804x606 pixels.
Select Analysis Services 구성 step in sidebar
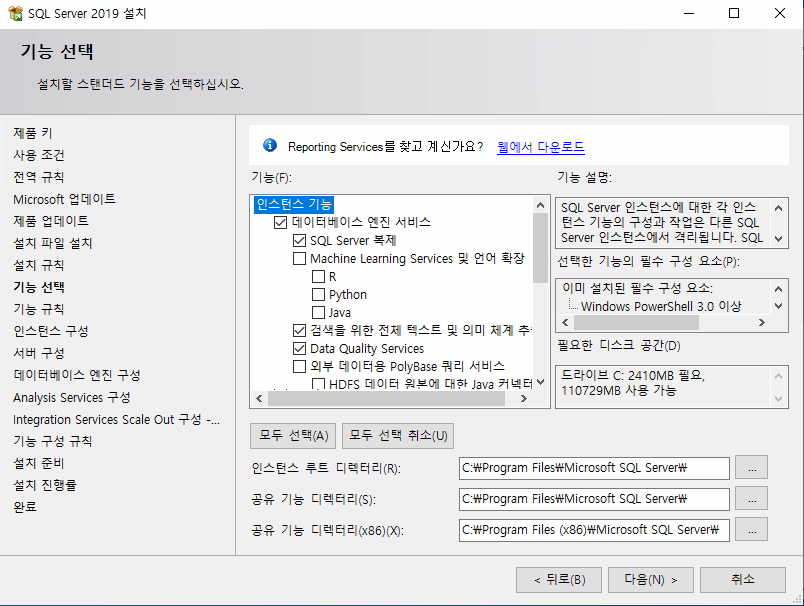[72, 397]
